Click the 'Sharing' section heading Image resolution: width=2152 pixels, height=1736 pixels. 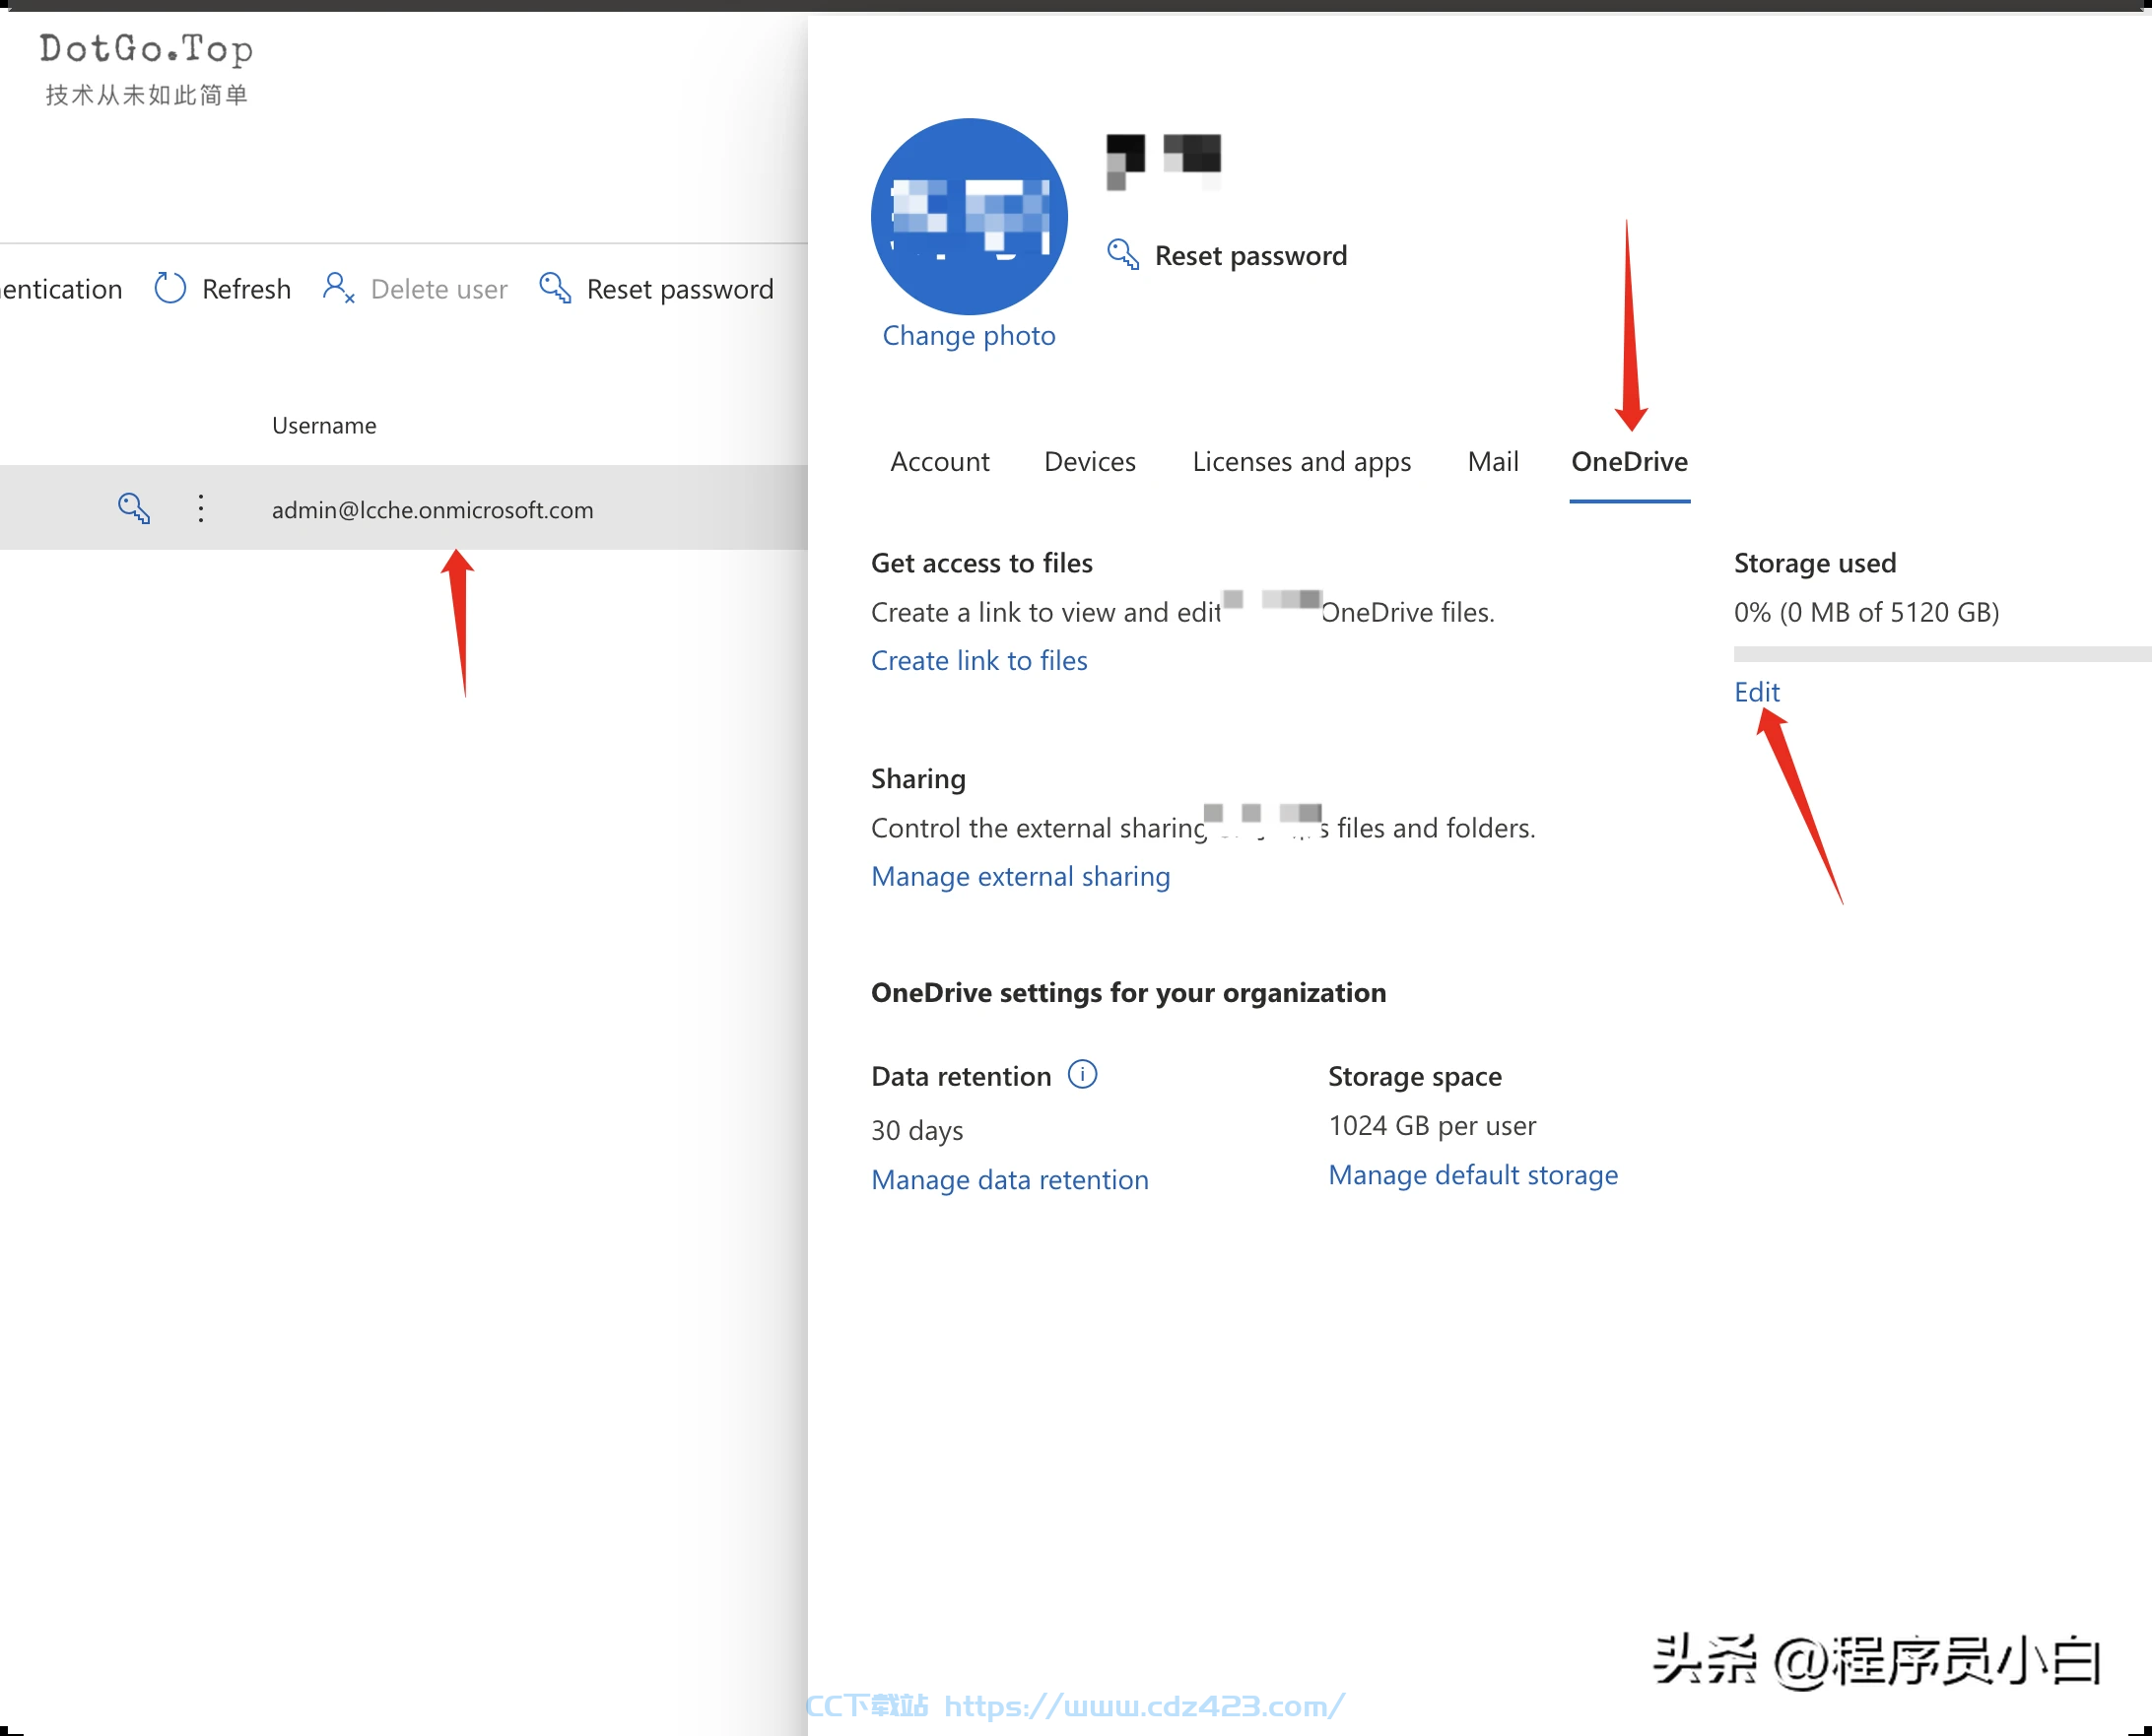[x=918, y=778]
